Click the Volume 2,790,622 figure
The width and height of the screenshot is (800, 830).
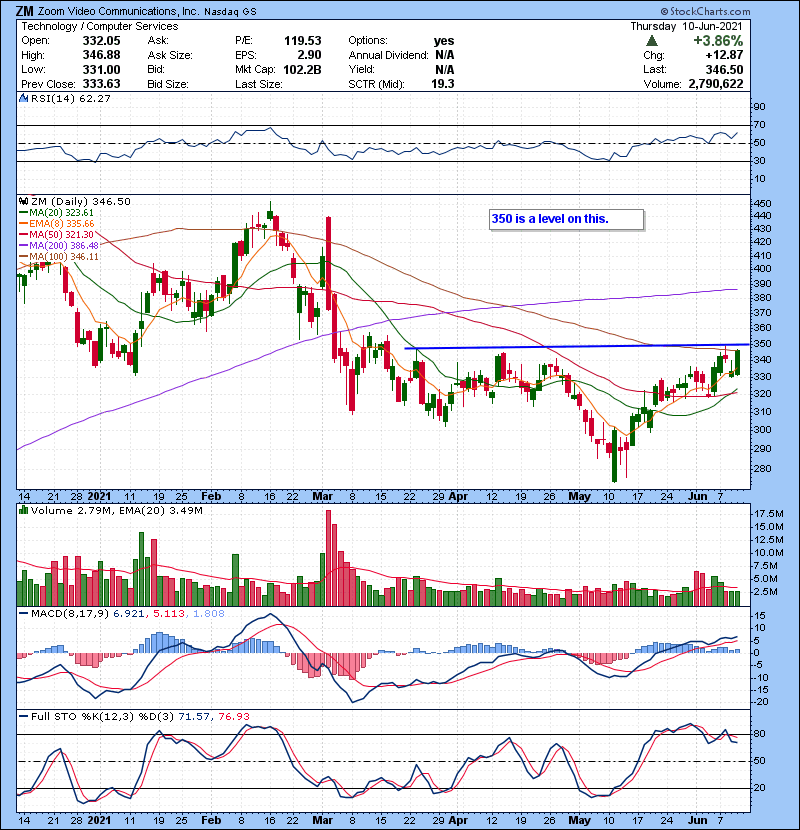716,84
